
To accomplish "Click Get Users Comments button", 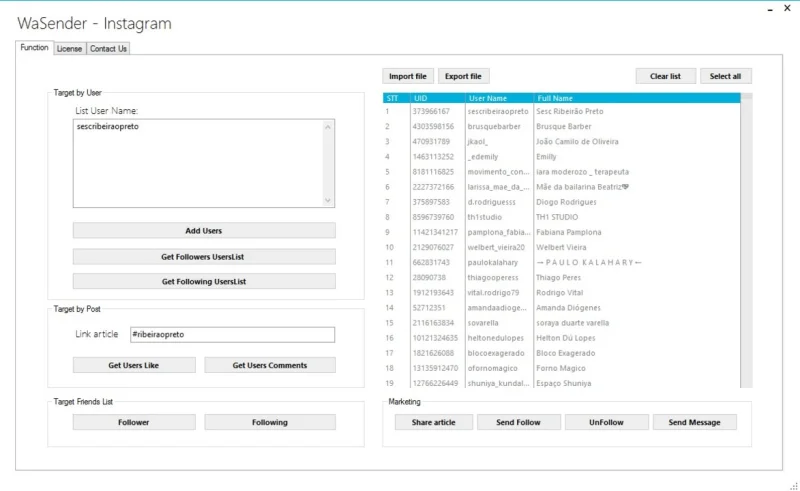I will pos(270,365).
